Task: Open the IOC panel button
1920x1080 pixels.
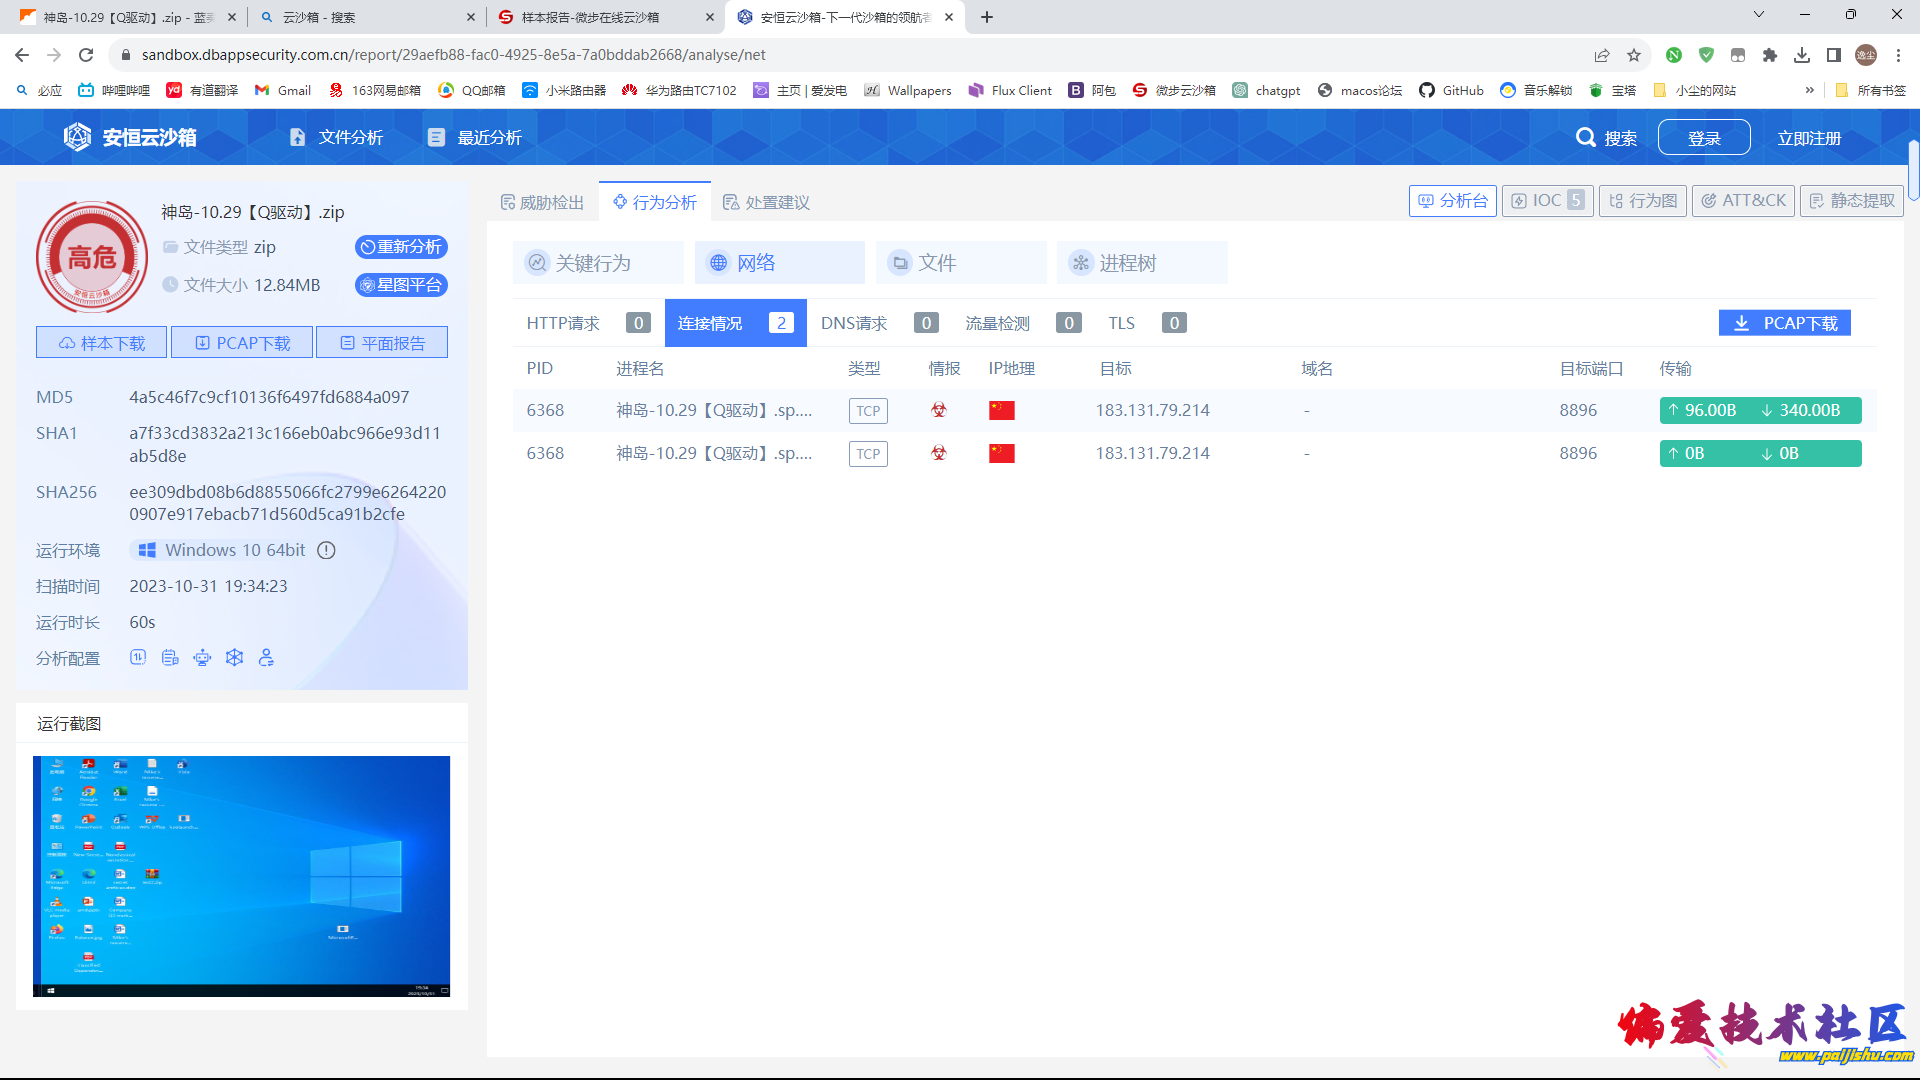Action: point(1547,200)
